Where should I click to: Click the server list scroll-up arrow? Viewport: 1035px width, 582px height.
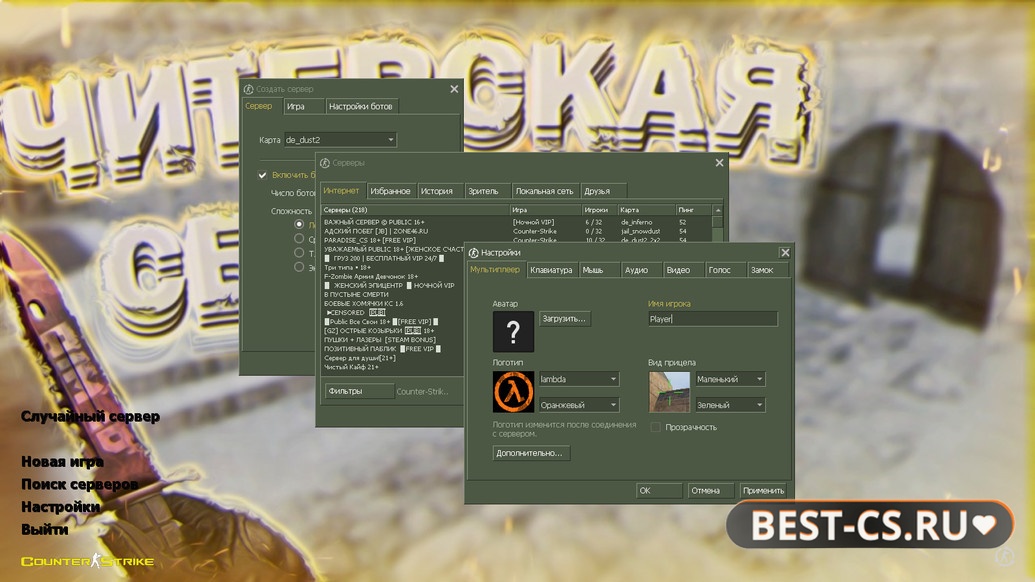[x=718, y=210]
